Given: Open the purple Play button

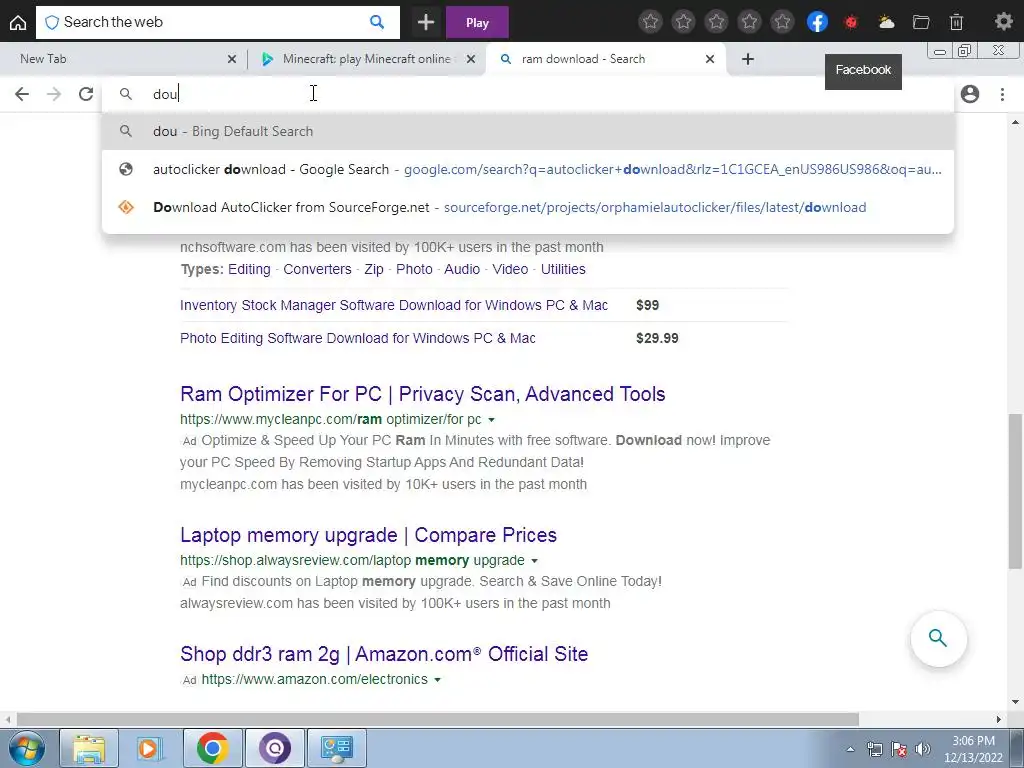Looking at the screenshot, I should coord(477,23).
